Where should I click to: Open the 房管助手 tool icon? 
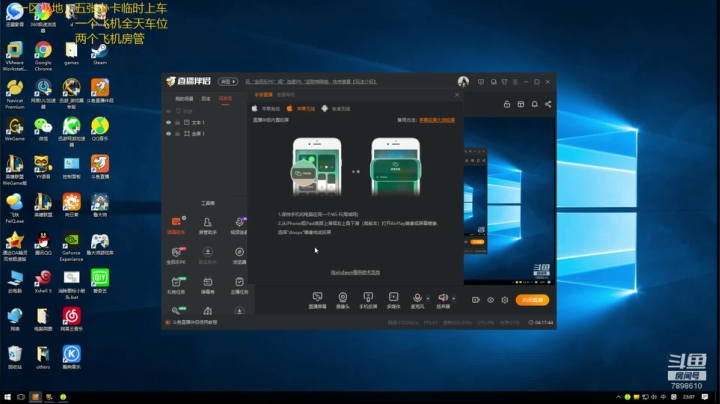coord(208,226)
